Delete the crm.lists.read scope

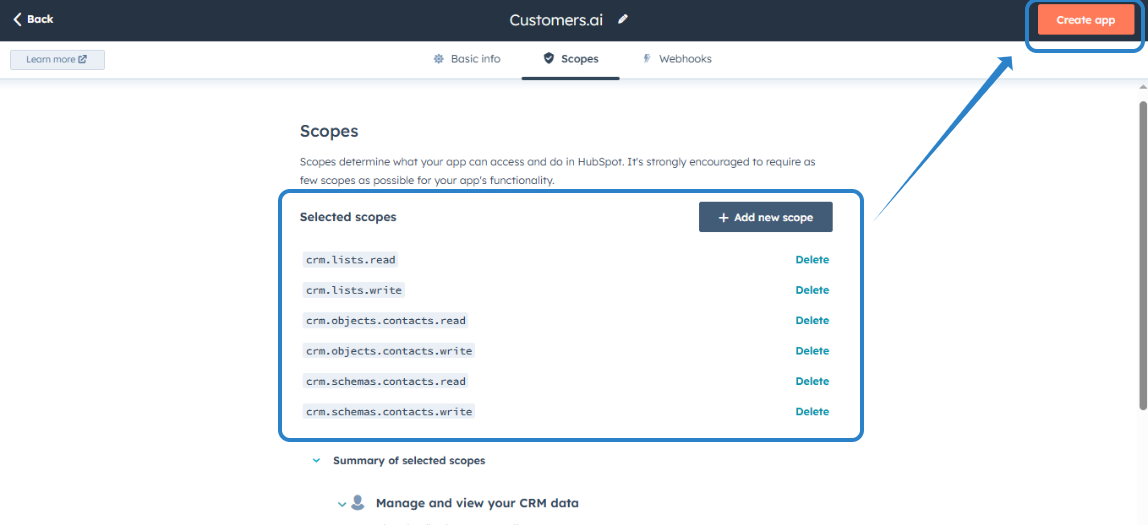[812, 260]
